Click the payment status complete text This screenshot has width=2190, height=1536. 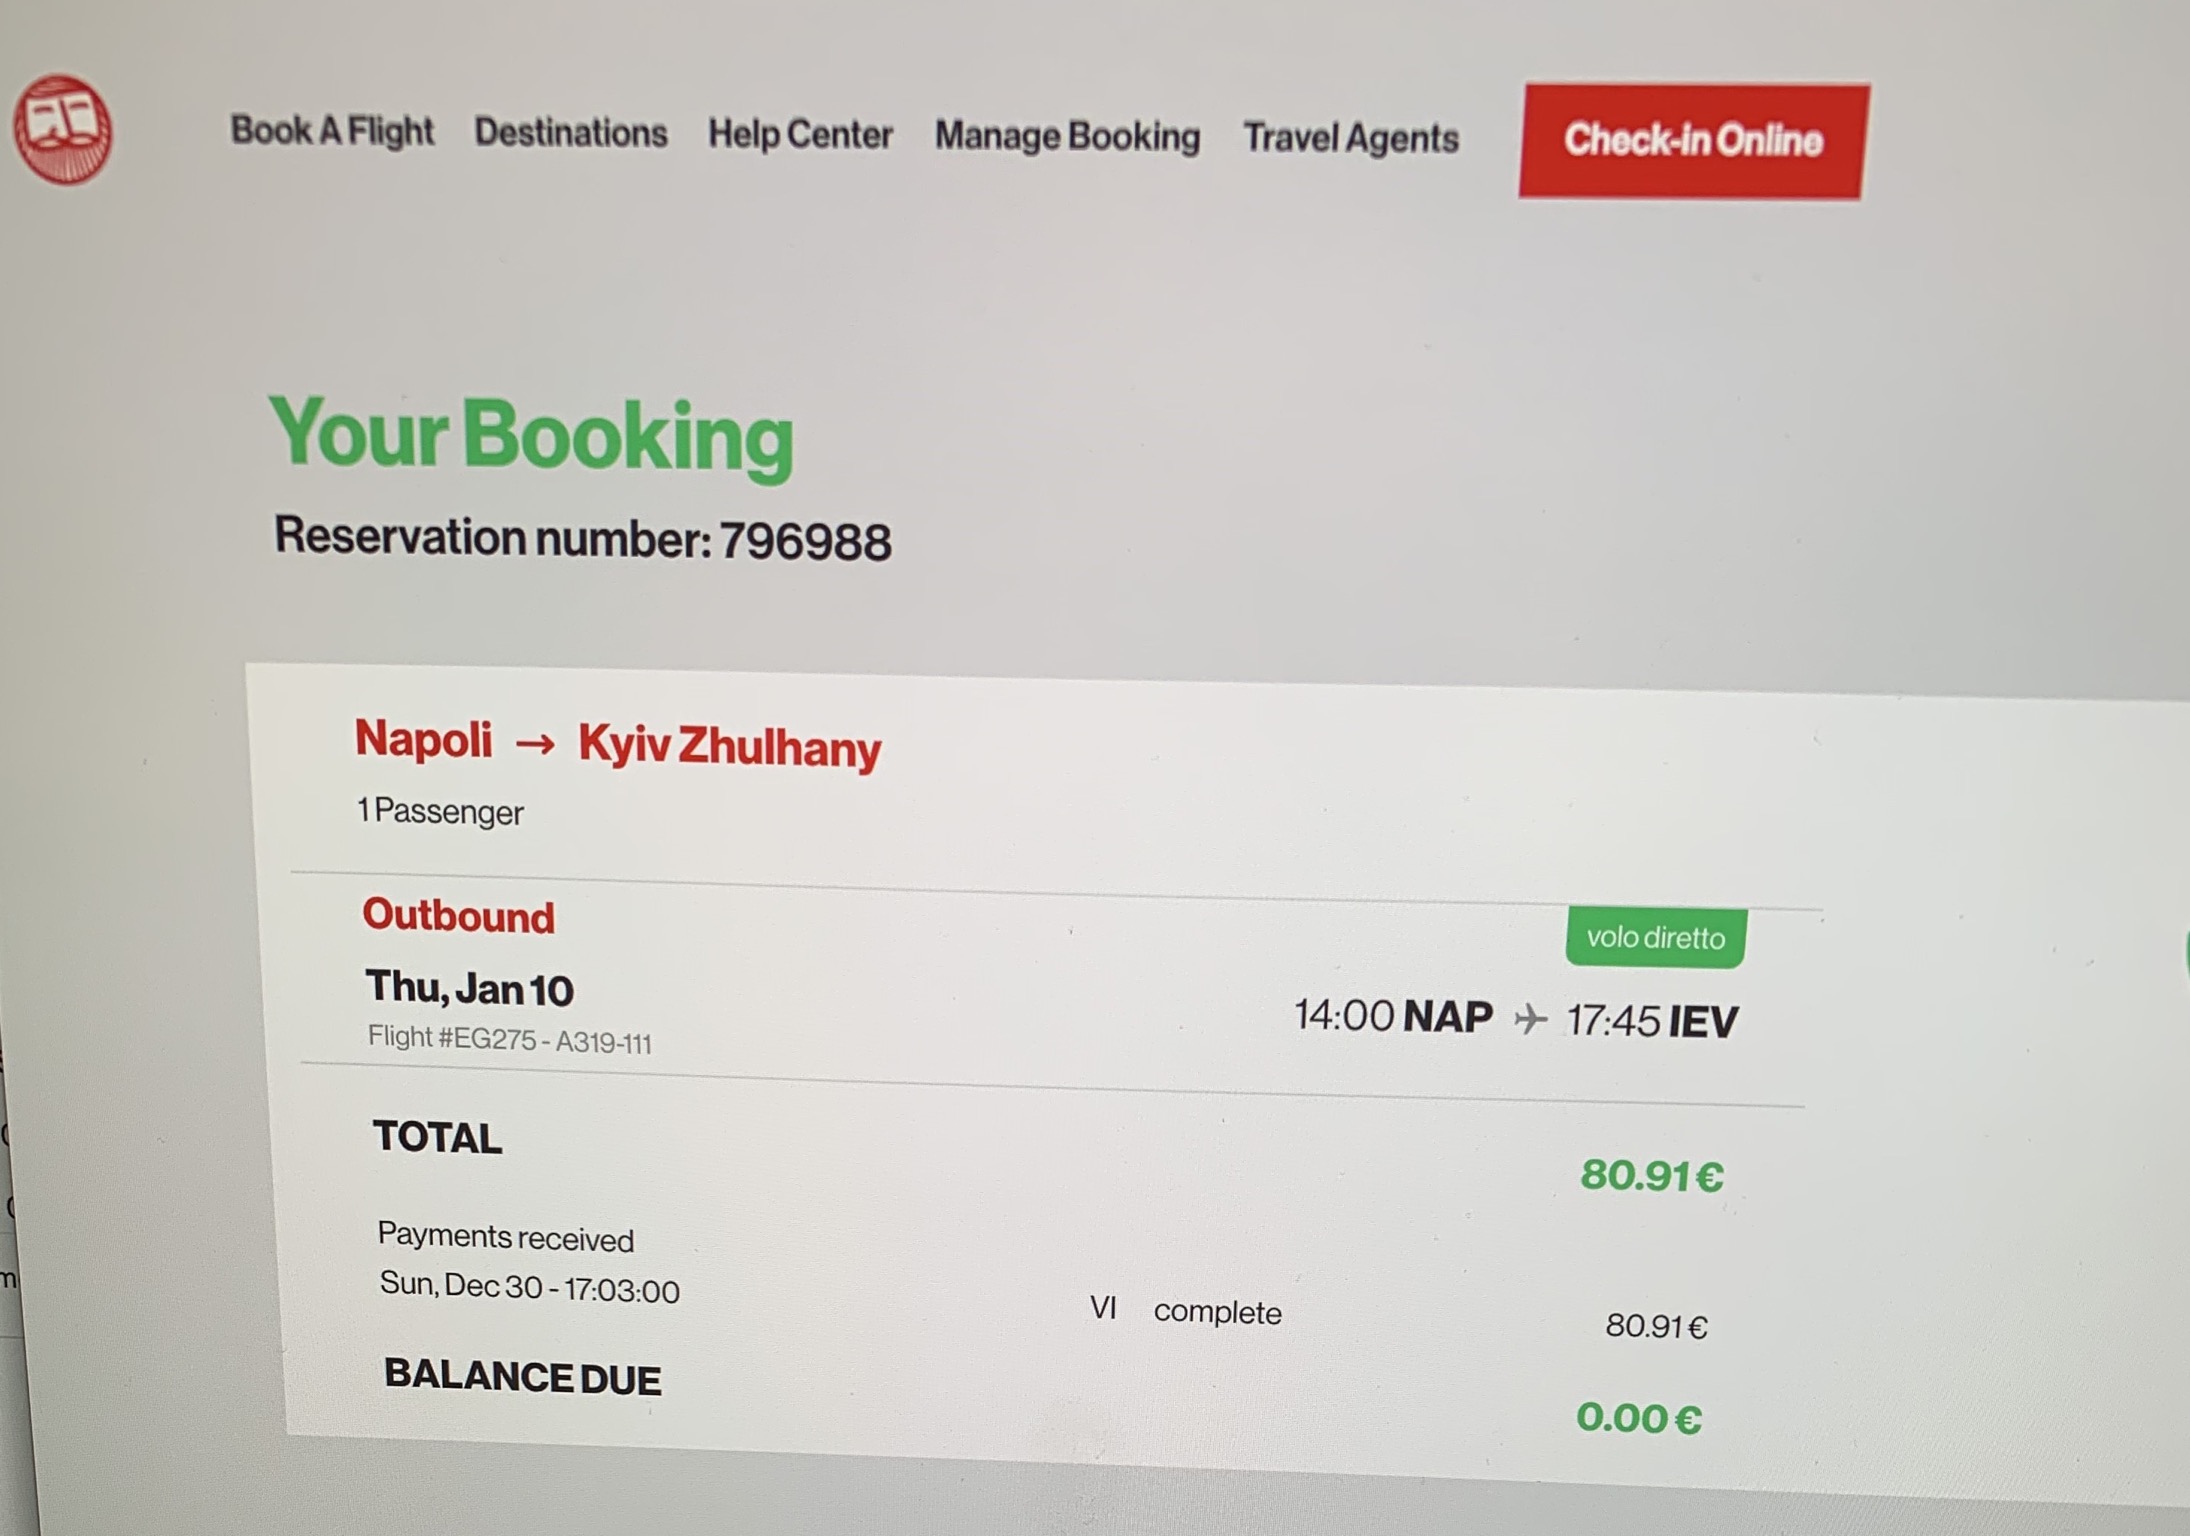click(1217, 1312)
